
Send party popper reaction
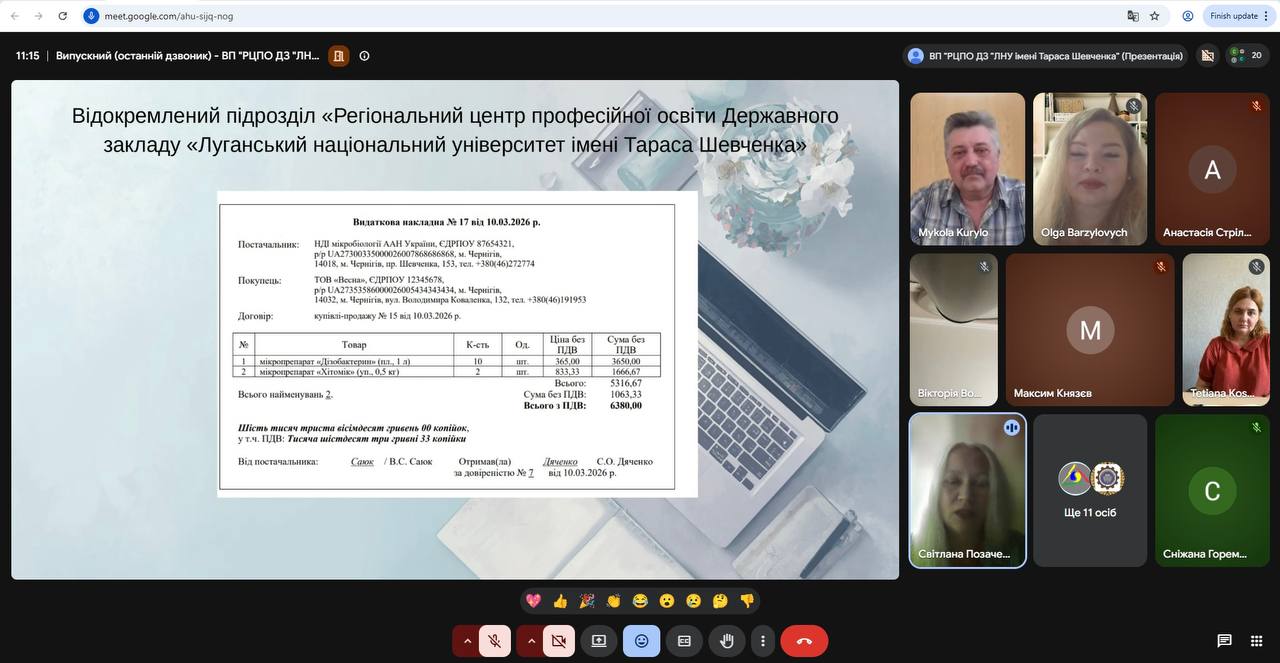point(587,601)
